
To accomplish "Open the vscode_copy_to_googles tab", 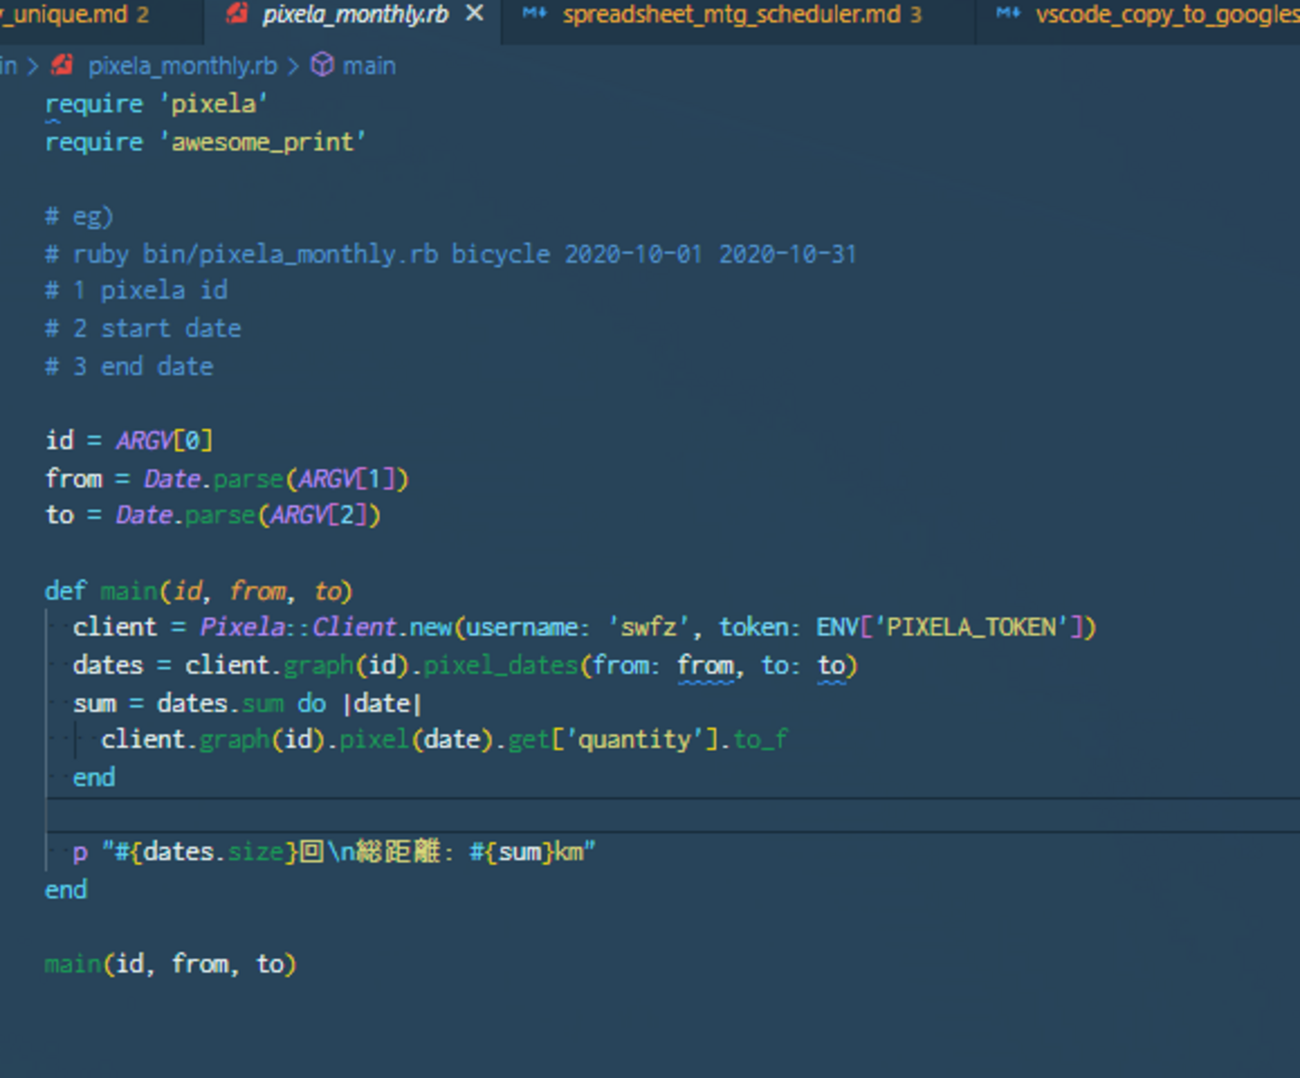I will (1166, 15).
